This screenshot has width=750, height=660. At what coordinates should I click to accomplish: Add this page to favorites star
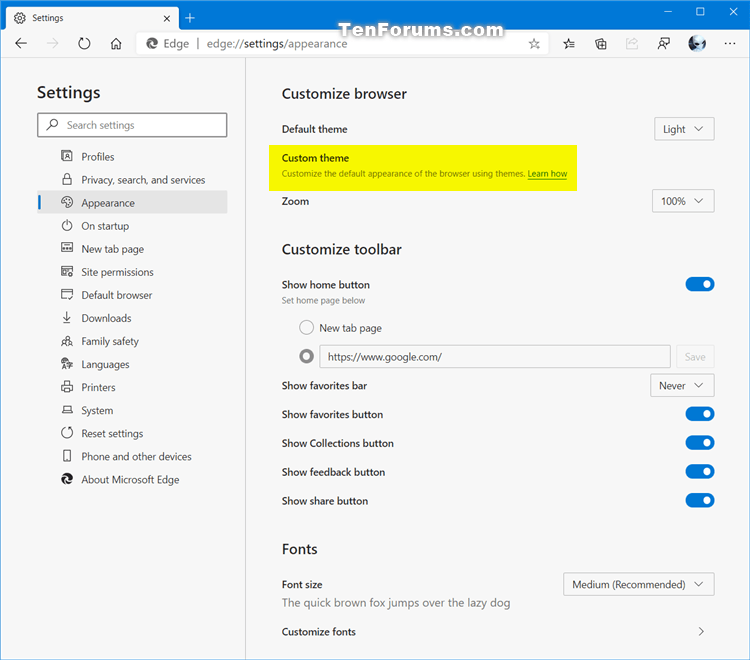[x=534, y=44]
